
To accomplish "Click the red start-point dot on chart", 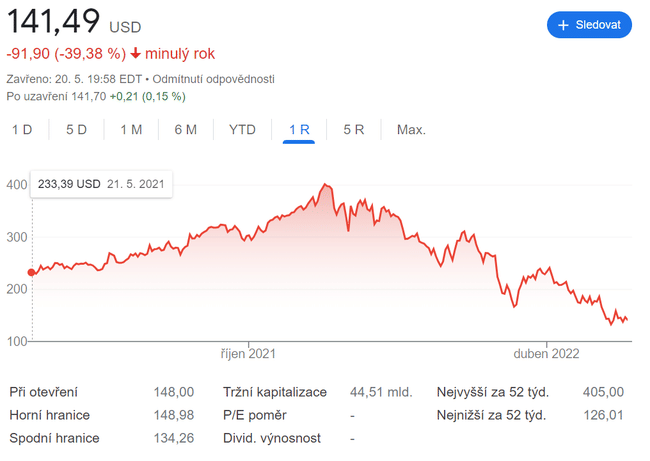I will pyautogui.click(x=32, y=272).
